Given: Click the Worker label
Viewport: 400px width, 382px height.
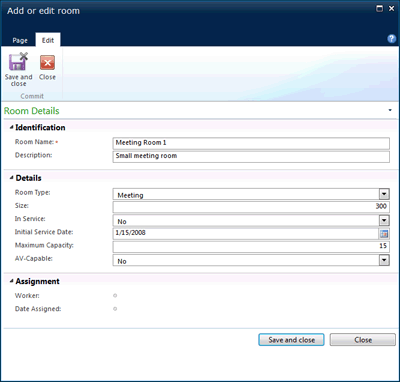Looking at the screenshot, I should coord(27,296).
